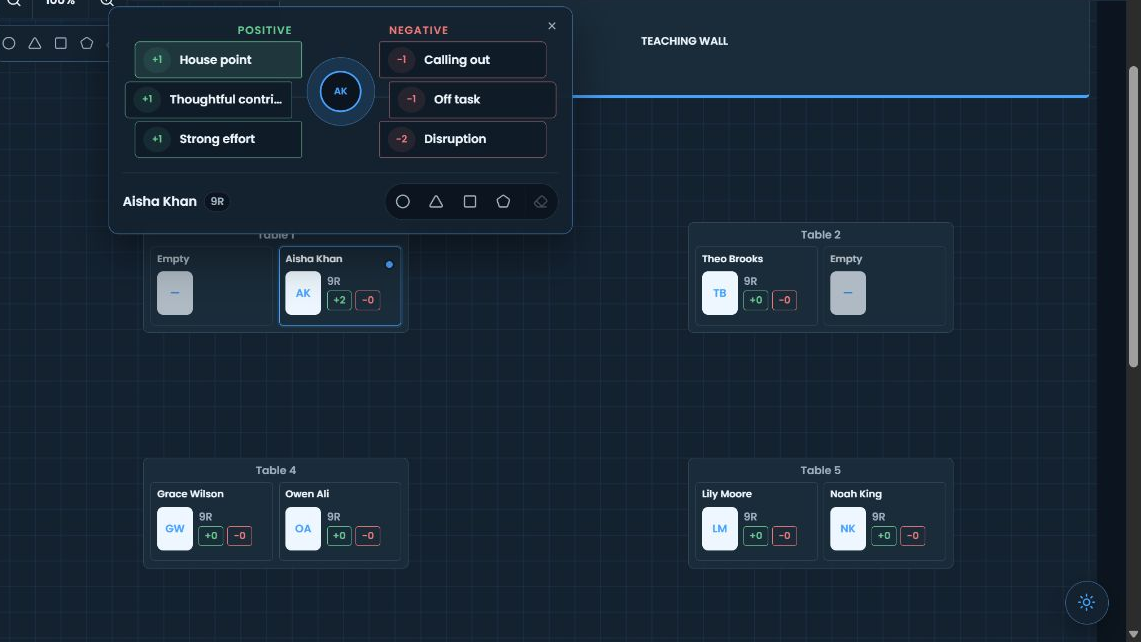Click the Lily Moore name label

(726, 494)
